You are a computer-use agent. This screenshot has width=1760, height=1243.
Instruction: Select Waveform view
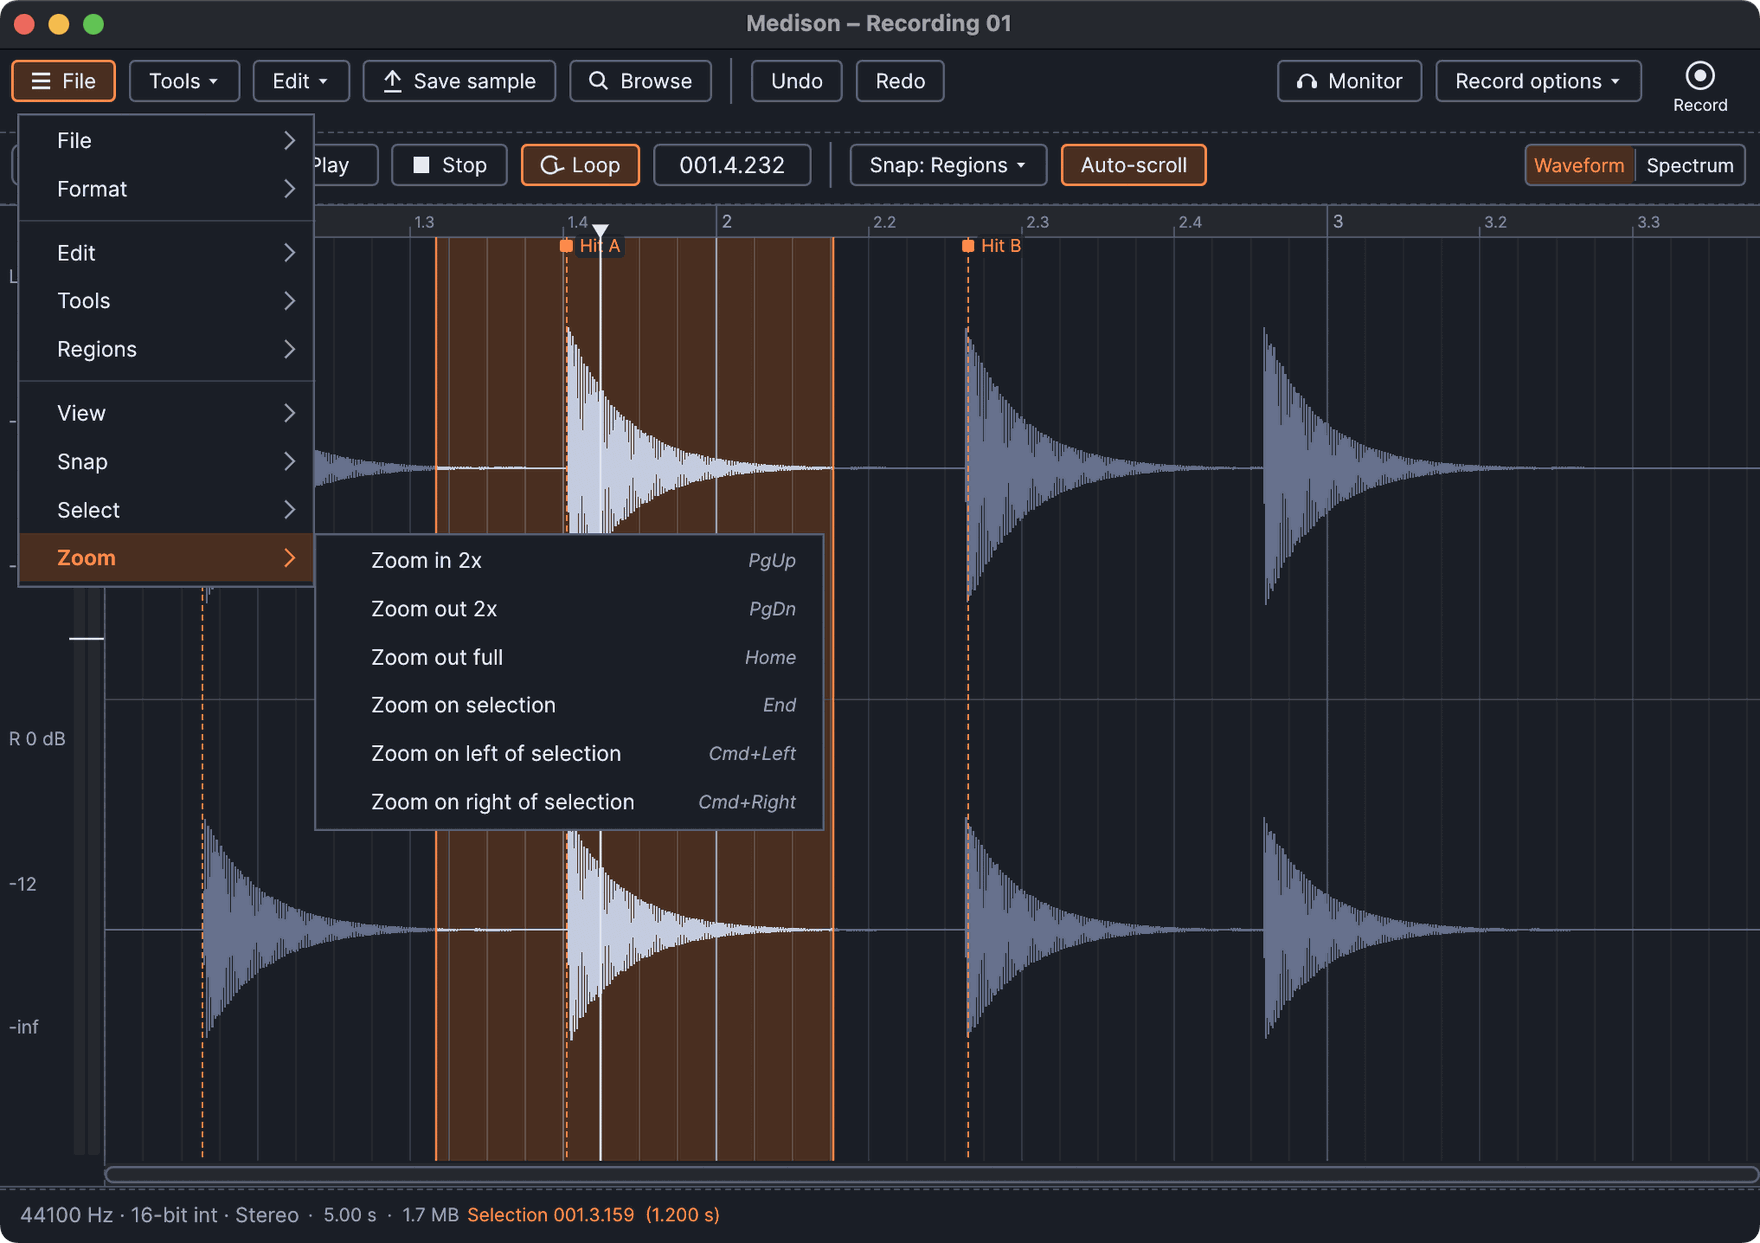point(1579,165)
